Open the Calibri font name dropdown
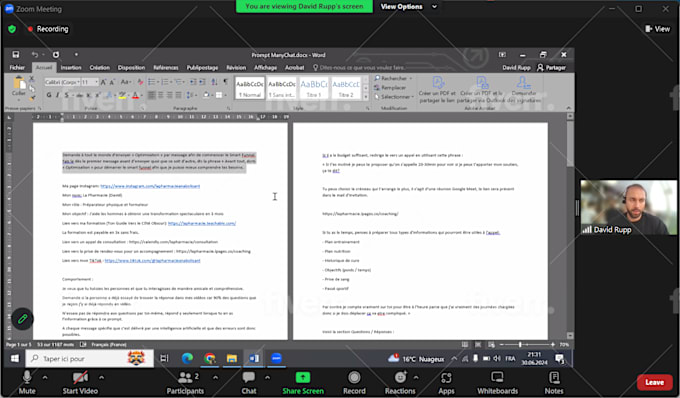Viewport: 680px width, 398px height. coord(78,82)
